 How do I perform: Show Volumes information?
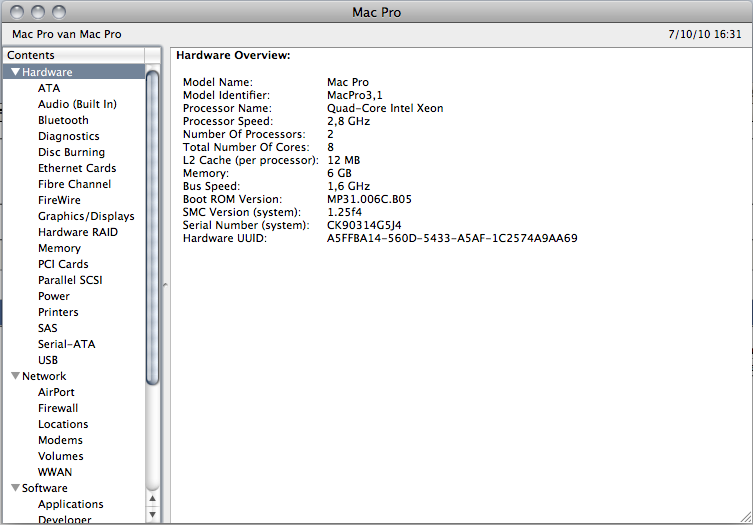coord(61,456)
